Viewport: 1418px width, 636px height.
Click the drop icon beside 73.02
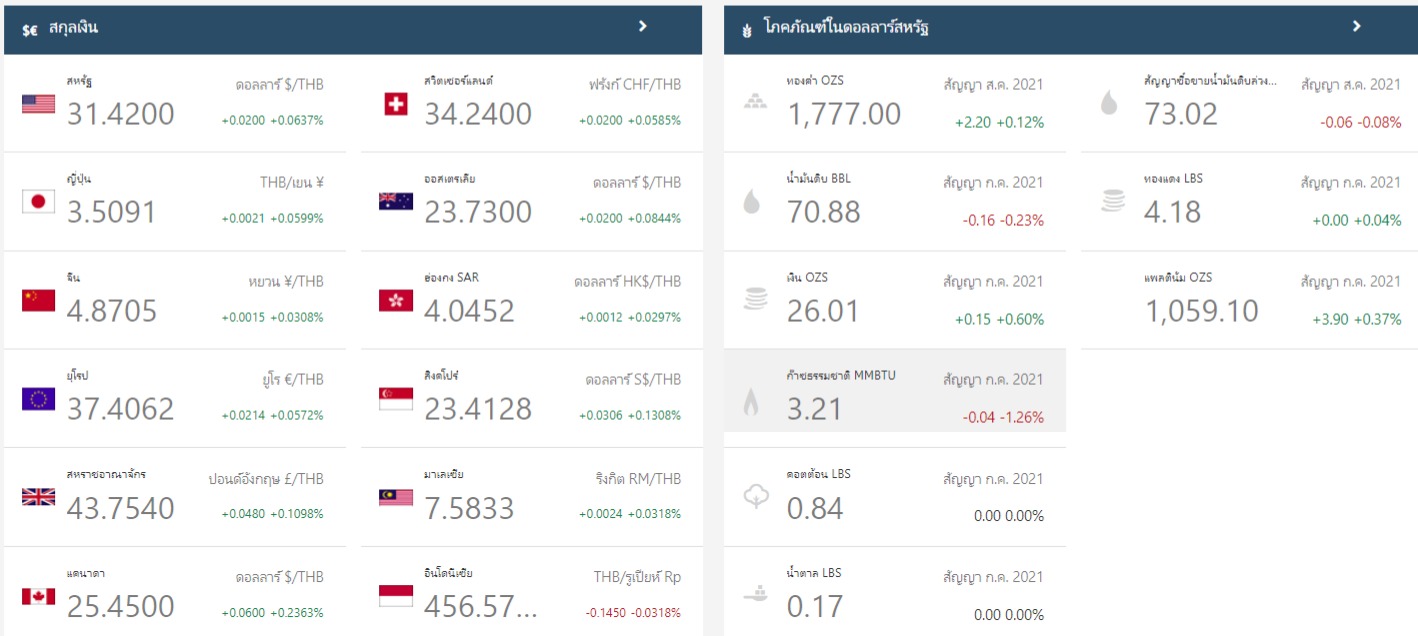(1109, 103)
